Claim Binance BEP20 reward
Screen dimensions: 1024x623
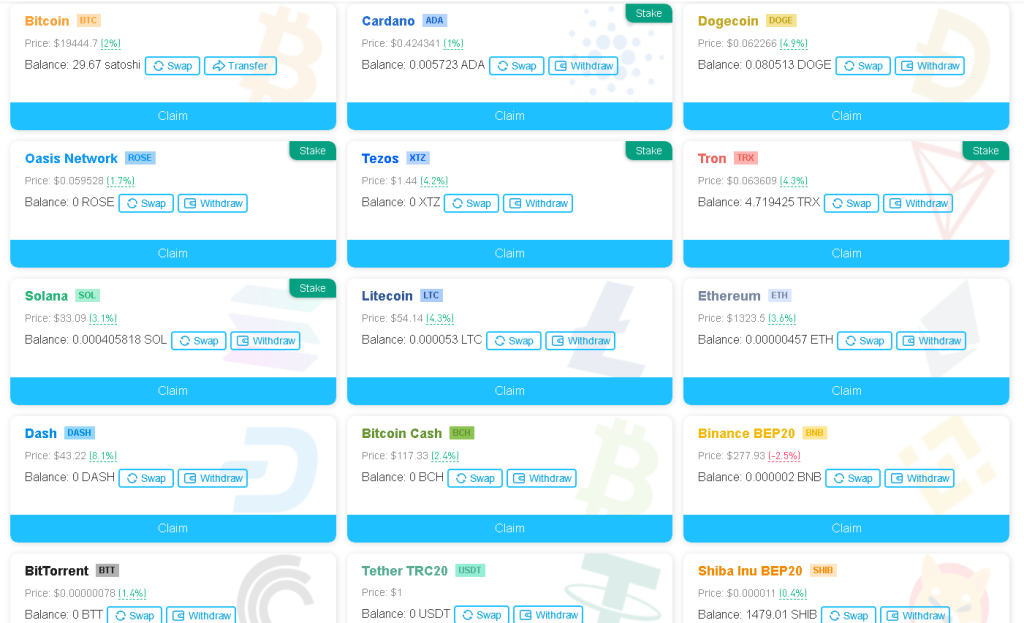[846, 528]
